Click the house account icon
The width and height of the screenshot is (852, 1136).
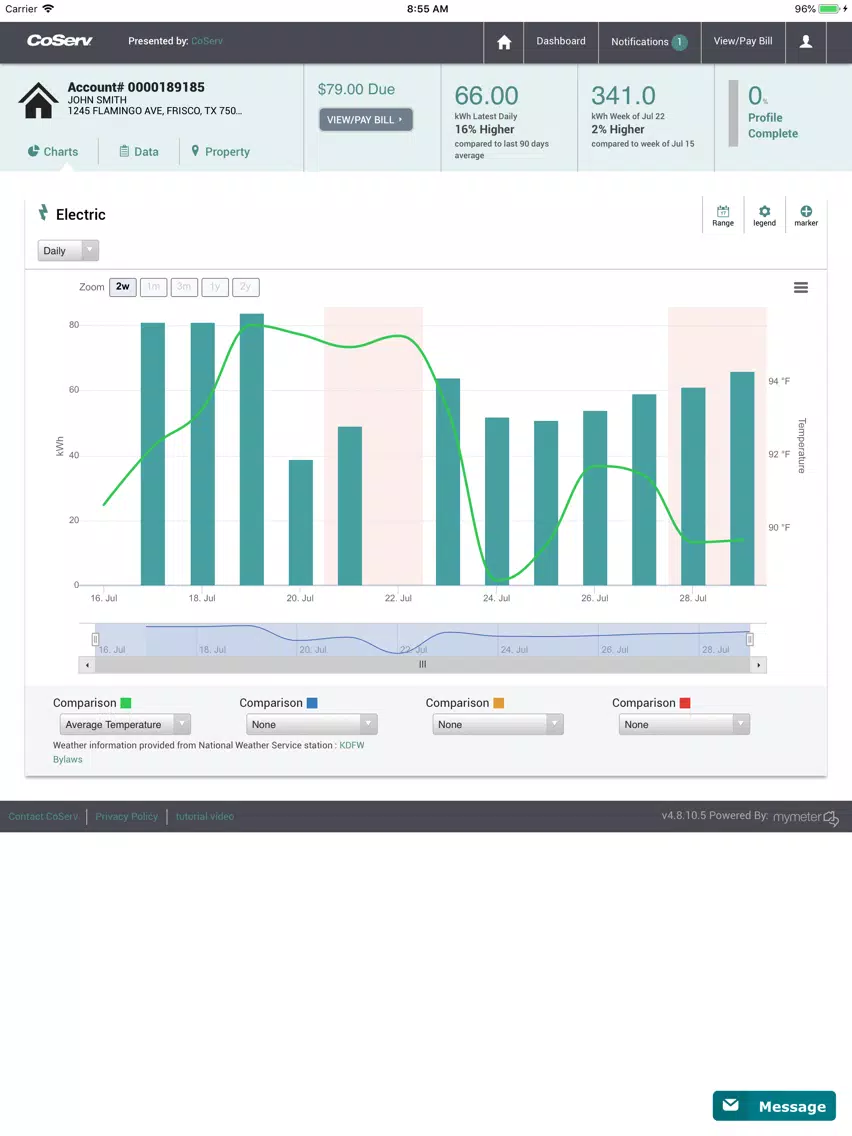coord(38,100)
